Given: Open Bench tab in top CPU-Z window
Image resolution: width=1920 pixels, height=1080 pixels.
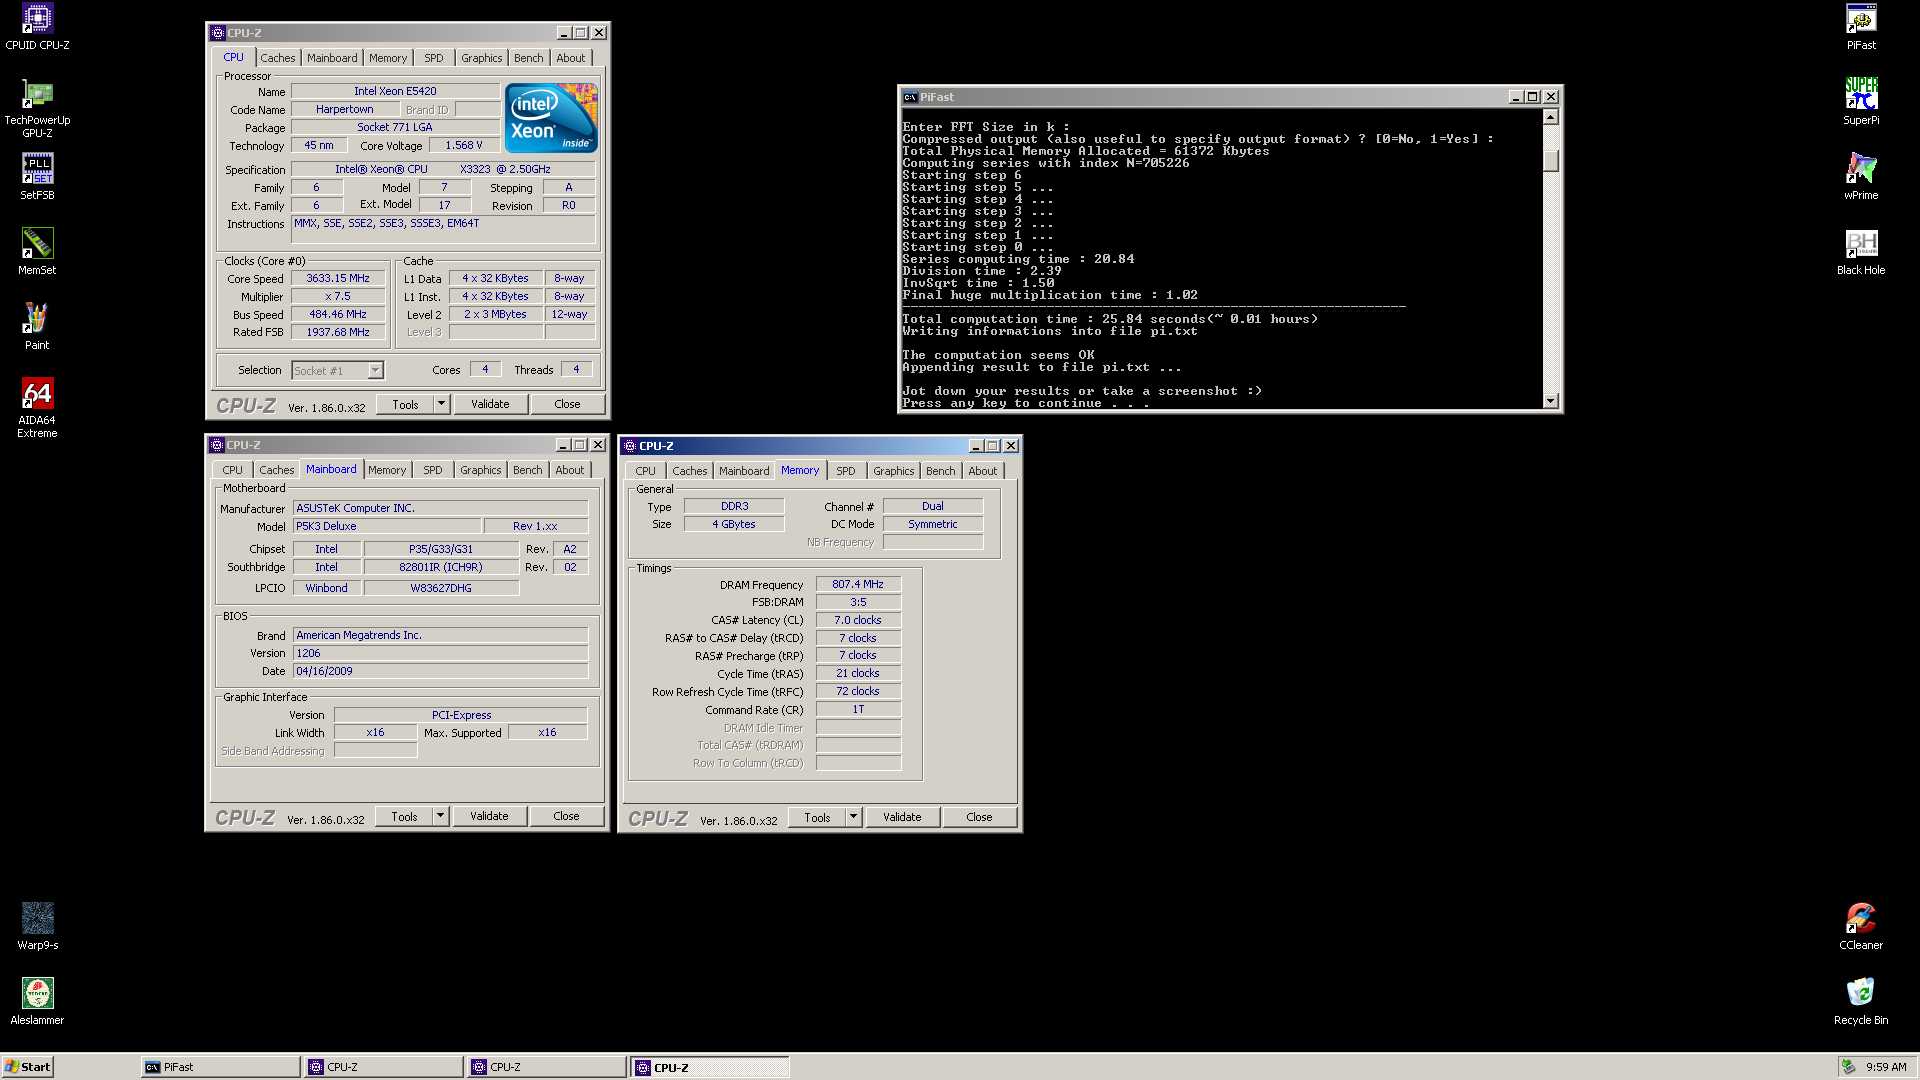Looking at the screenshot, I should point(529,58).
